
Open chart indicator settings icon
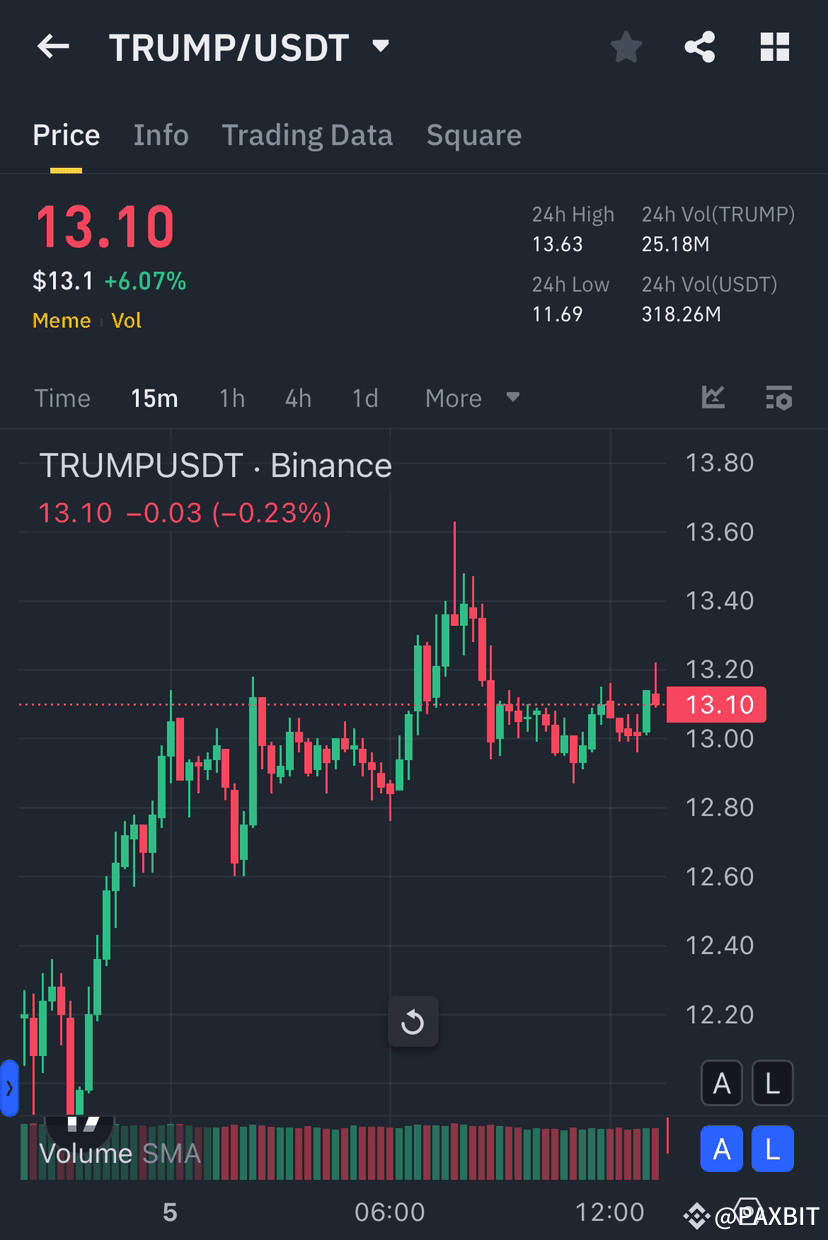779,397
